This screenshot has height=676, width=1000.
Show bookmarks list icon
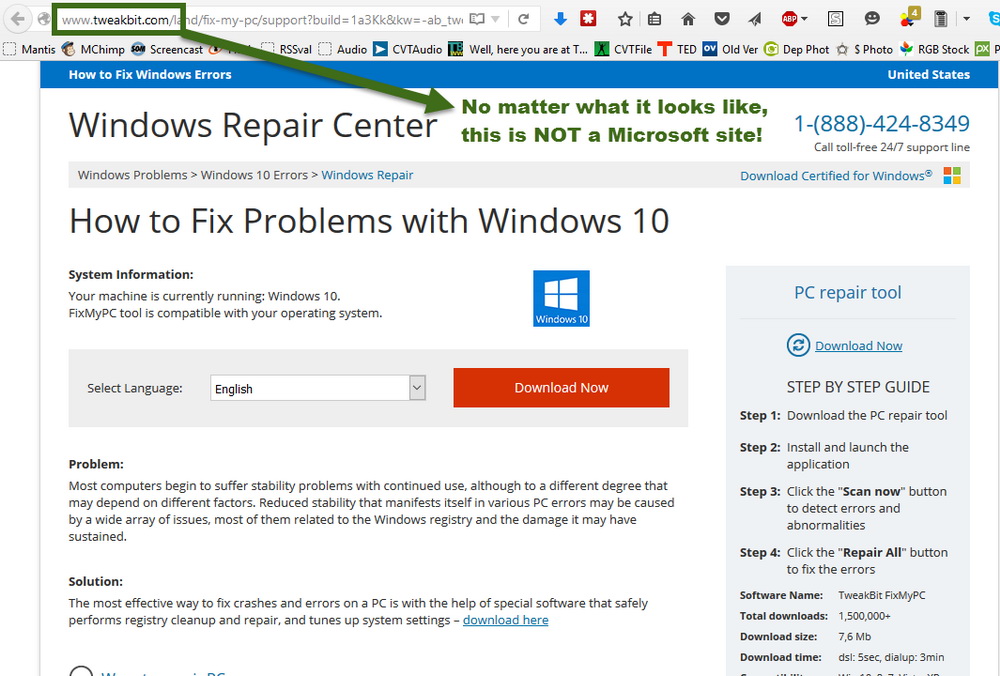pyautogui.click(x=654, y=19)
